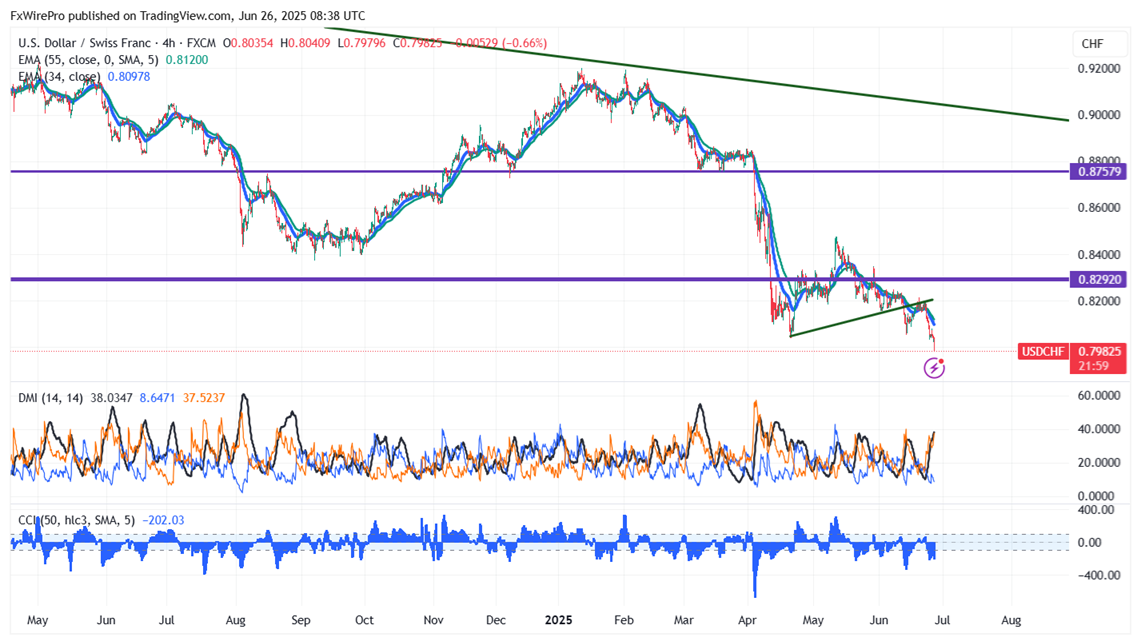Click the low price L0.79796
Image resolution: width=1133 pixels, height=641 pixels.
(361, 43)
